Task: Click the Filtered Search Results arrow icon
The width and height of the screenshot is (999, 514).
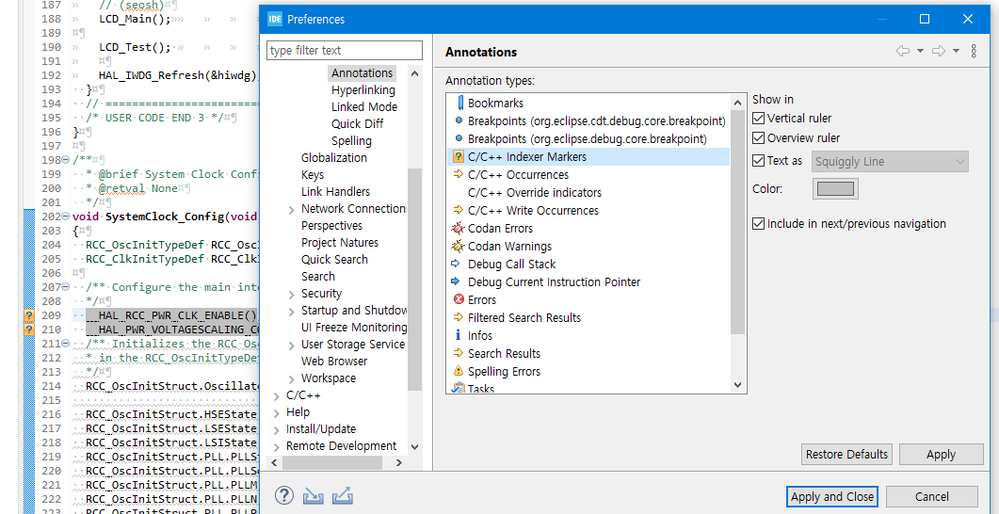Action: [x=457, y=317]
